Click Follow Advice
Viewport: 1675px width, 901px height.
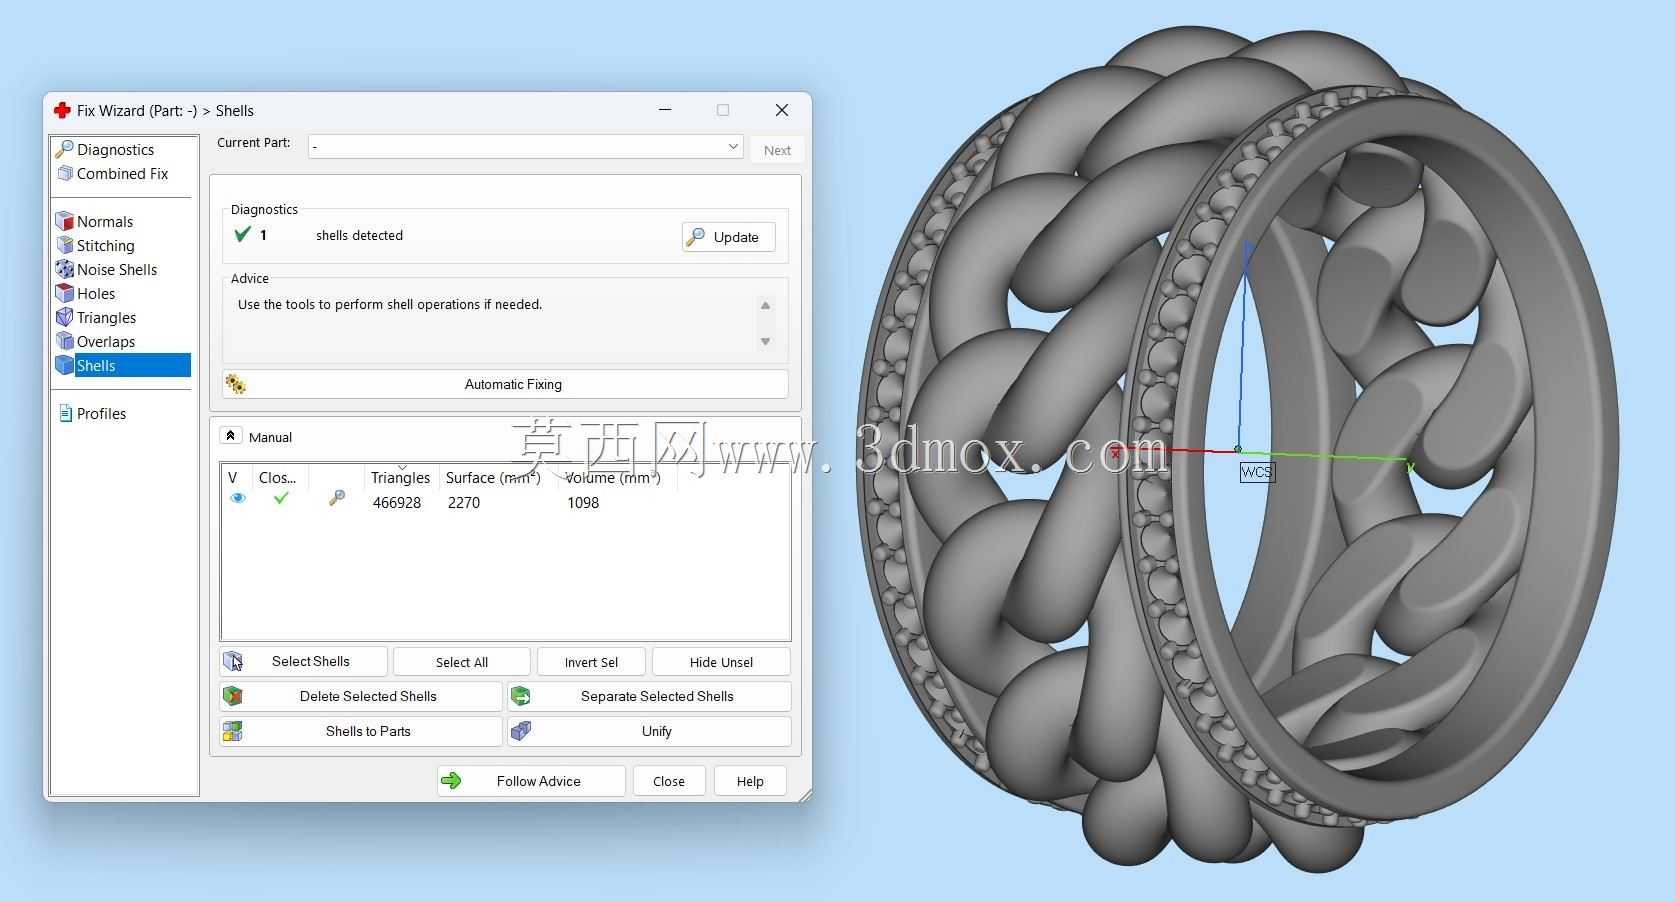coord(531,781)
